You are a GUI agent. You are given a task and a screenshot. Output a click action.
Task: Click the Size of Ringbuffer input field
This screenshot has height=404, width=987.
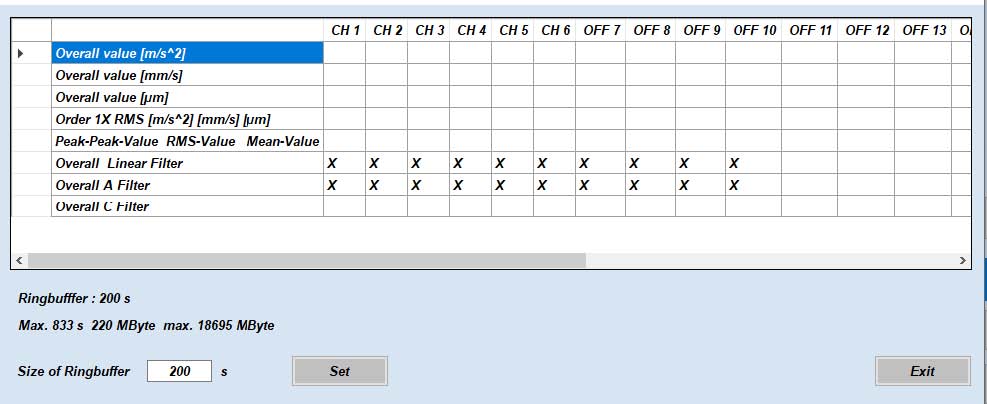point(179,371)
